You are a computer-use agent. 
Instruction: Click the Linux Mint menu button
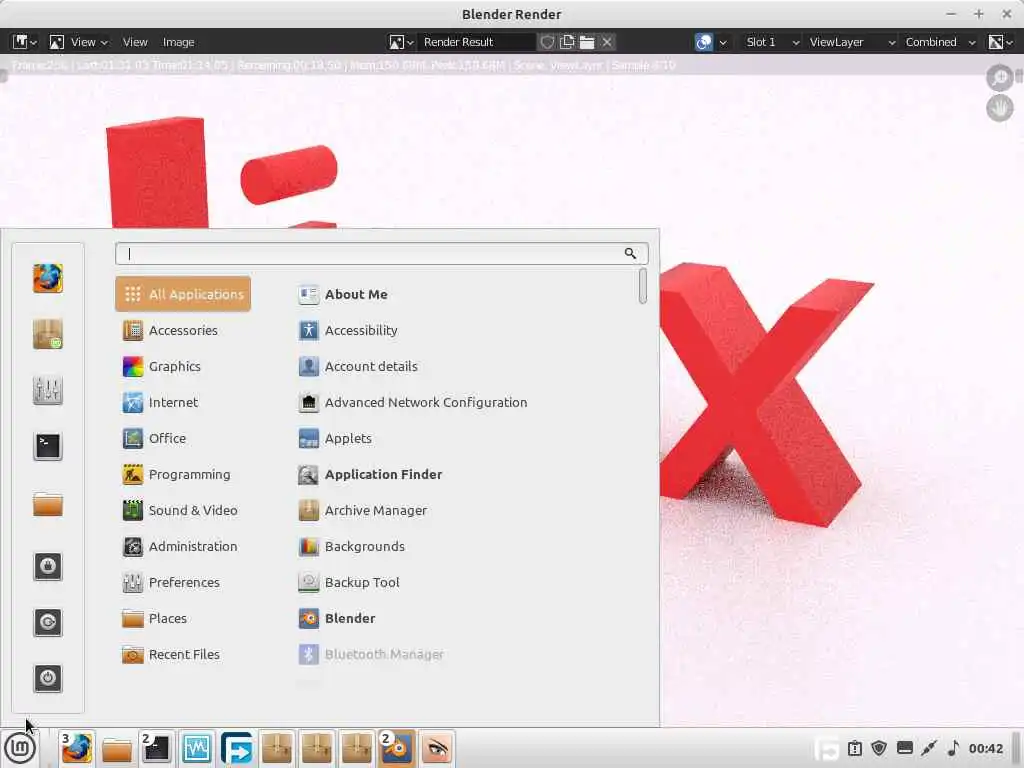click(20, 748)
